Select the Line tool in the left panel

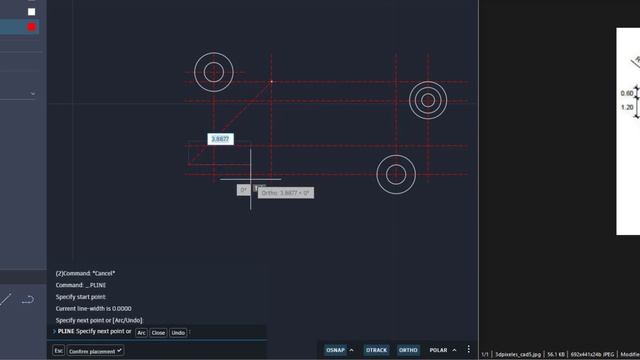point(5,300)
